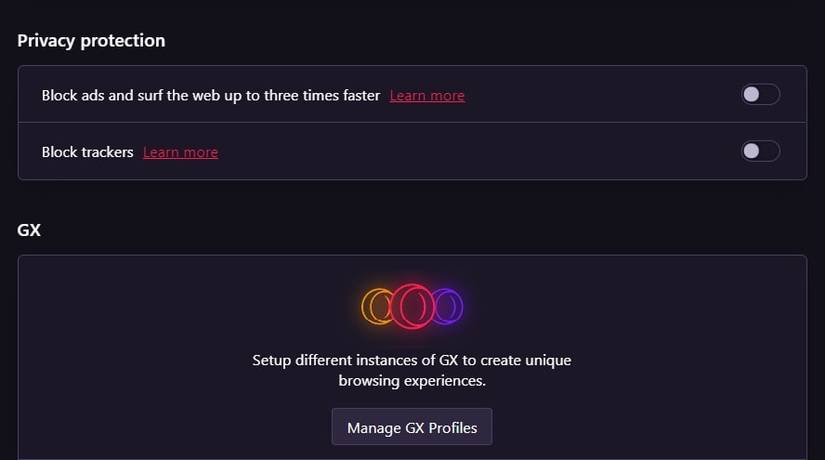The image size is (825, 460).
Task: Click empty space in the Block trackers row
Action: pyautogui.click(x=480, y=152)
